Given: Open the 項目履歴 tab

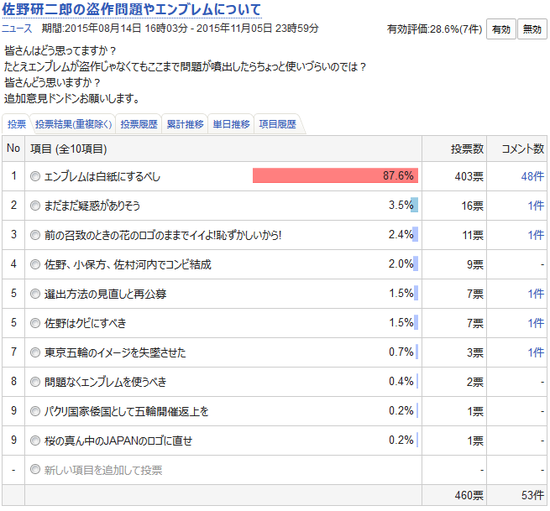Looking at the screenshot, I should tap(277, 124).
